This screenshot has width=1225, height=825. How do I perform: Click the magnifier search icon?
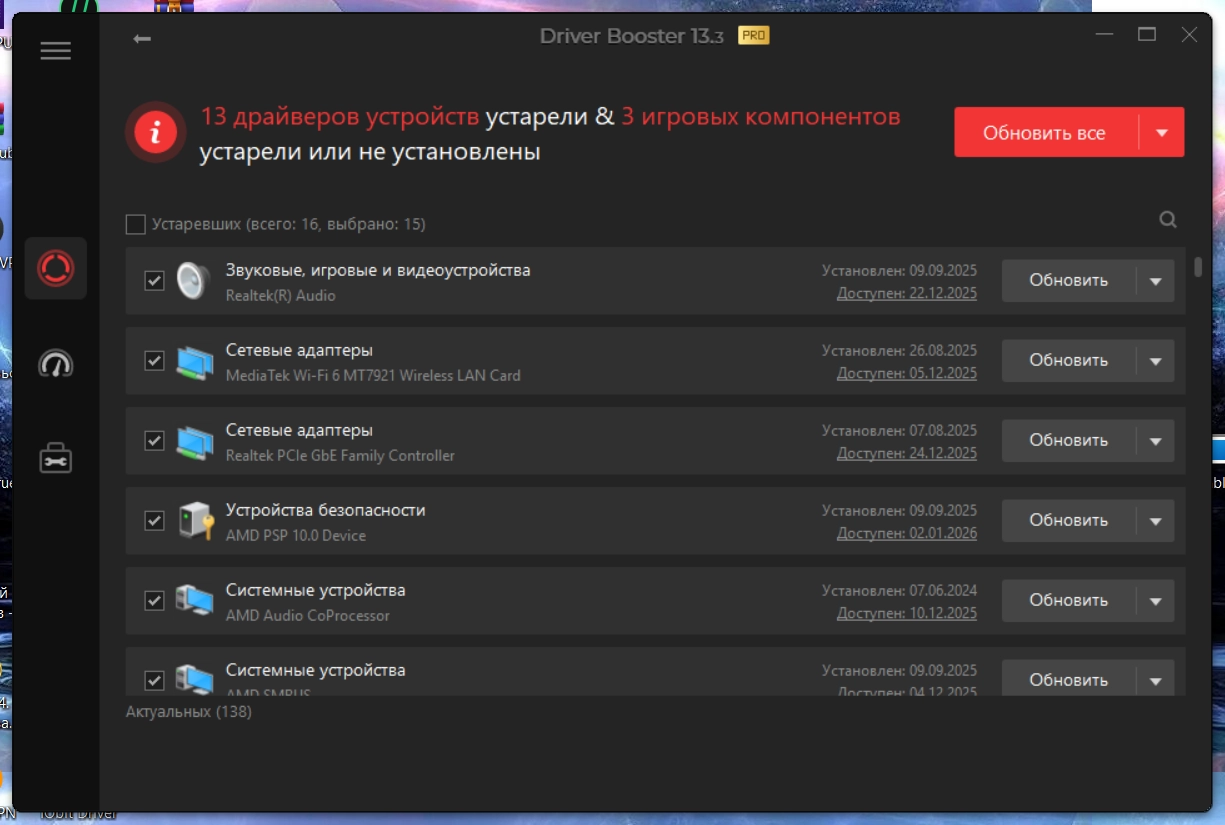pyautogui.click(x=1168, y=220)
